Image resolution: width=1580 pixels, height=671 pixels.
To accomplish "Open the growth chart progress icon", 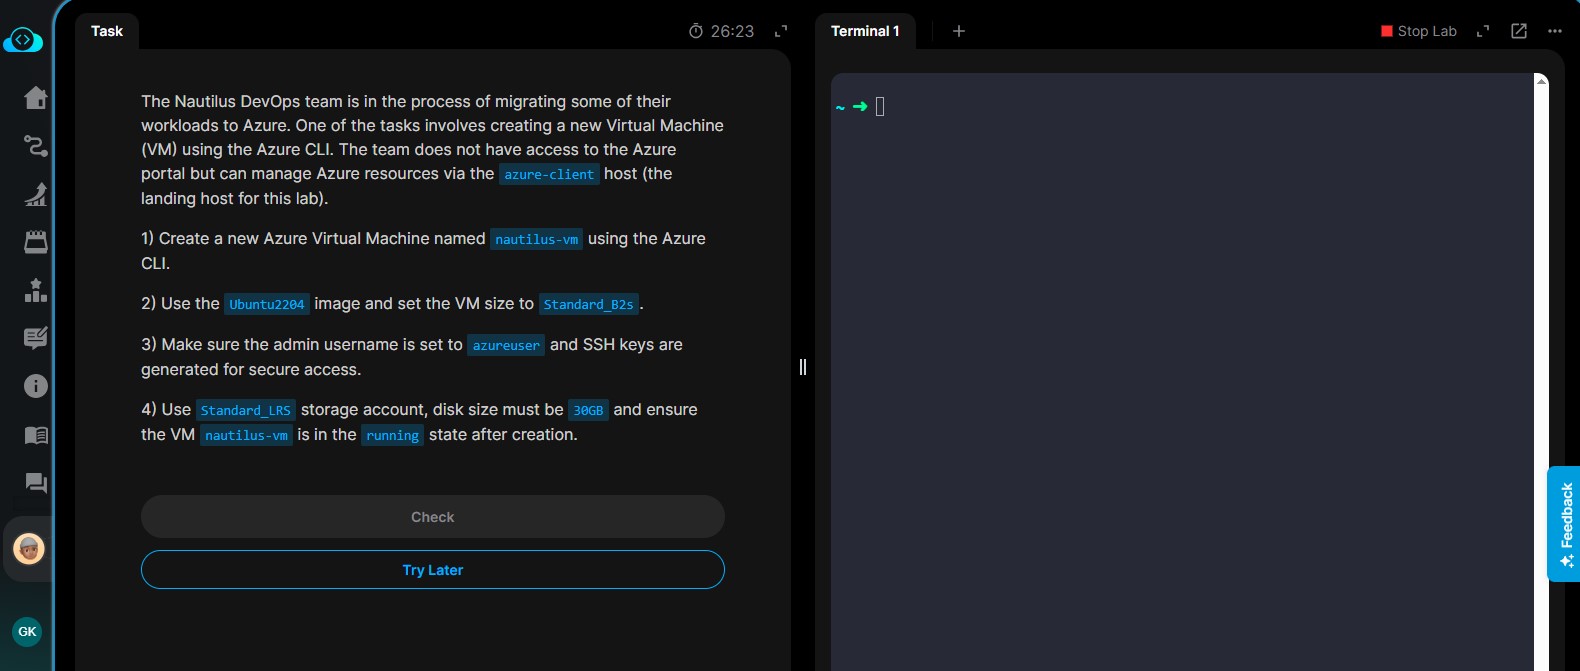I will tap(36, 194).
